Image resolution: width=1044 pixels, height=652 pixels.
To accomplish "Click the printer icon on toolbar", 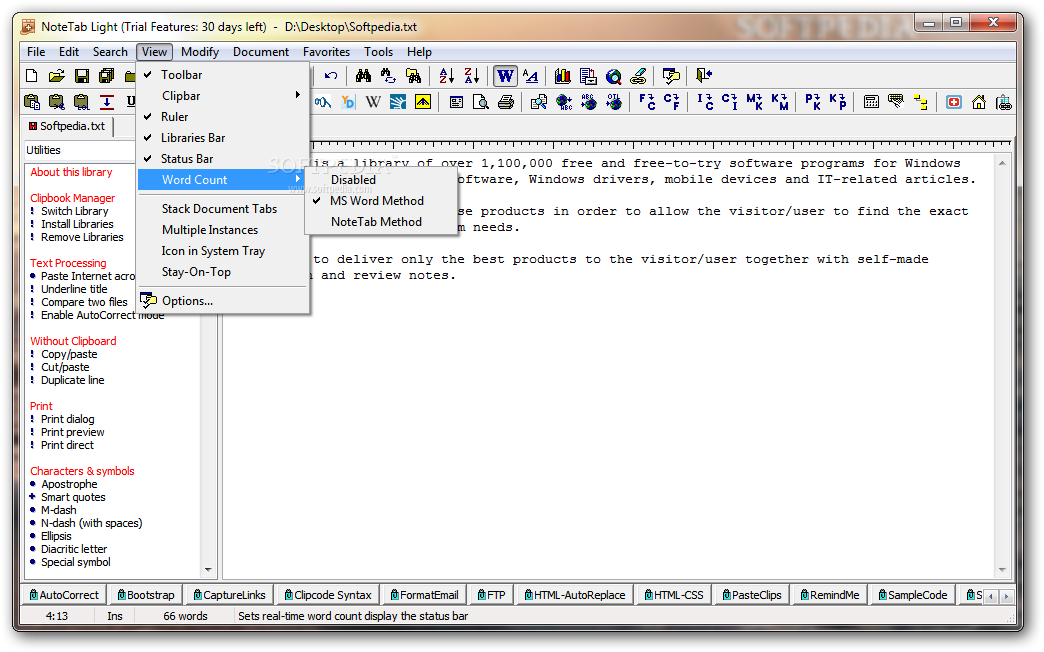I will click(506, 102).
